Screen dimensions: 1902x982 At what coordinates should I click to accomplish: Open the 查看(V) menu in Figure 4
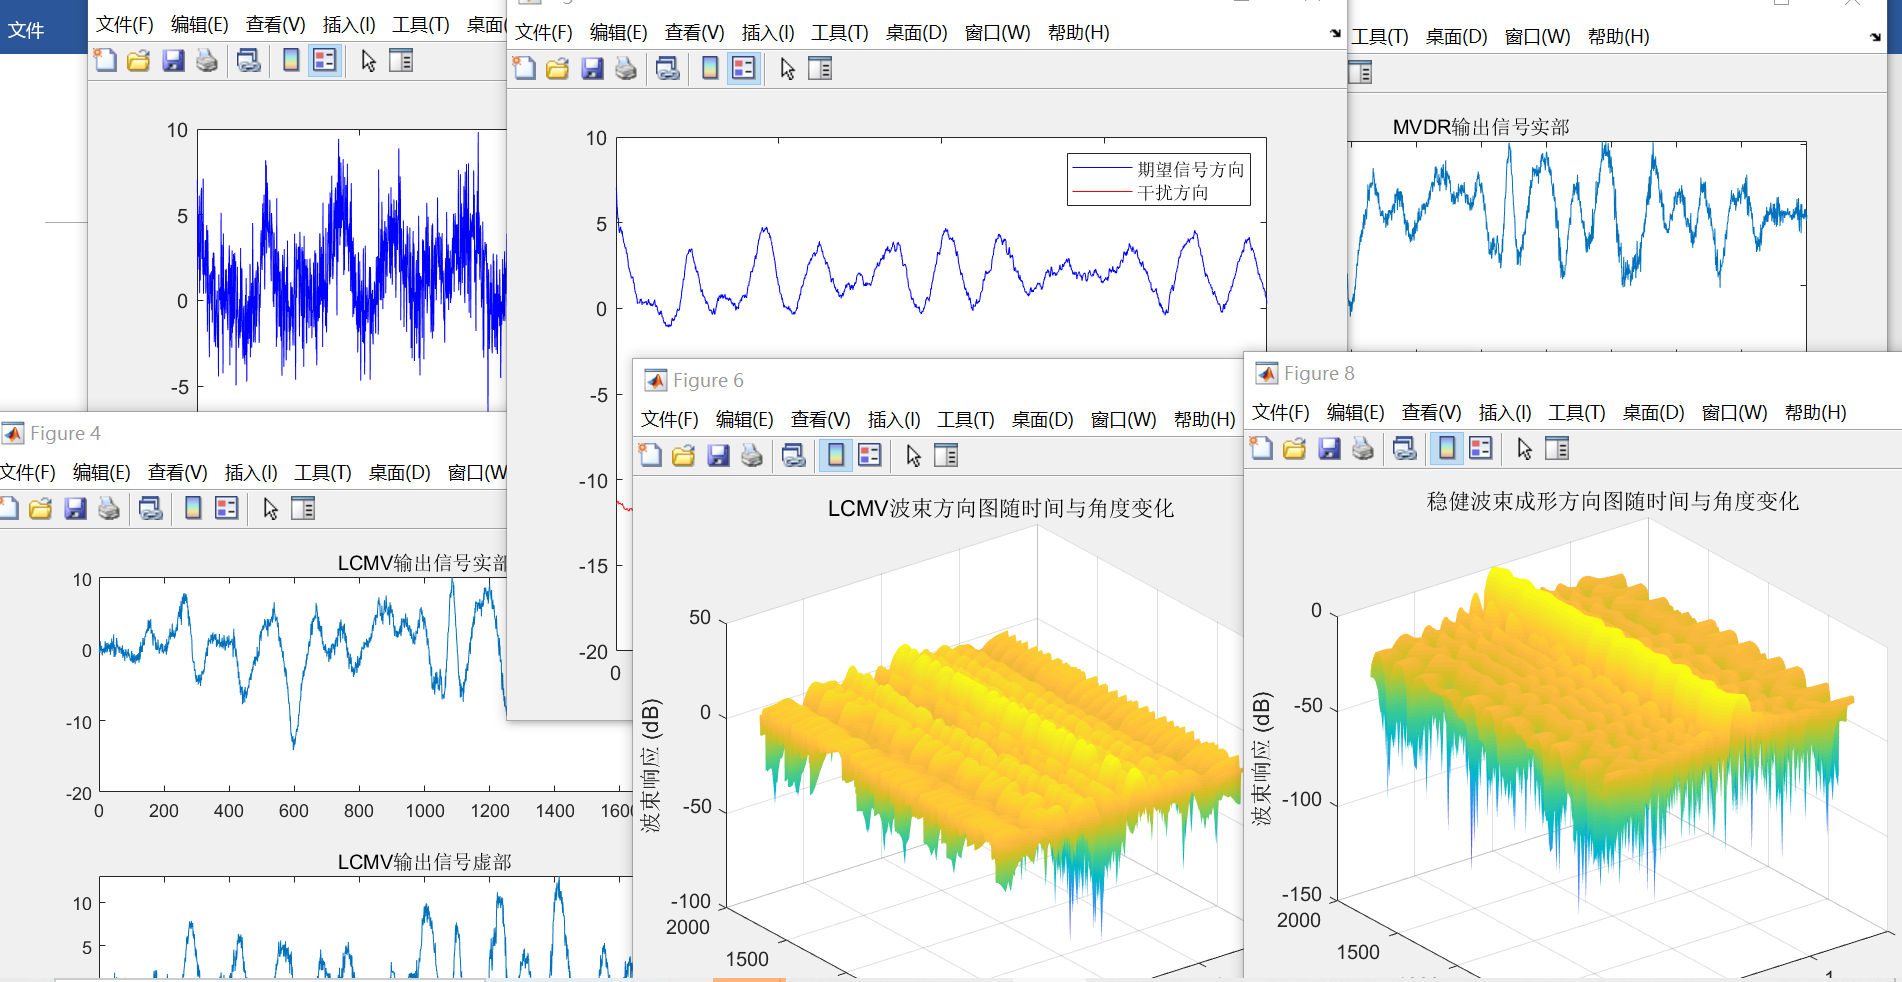[x=177, y=473]
